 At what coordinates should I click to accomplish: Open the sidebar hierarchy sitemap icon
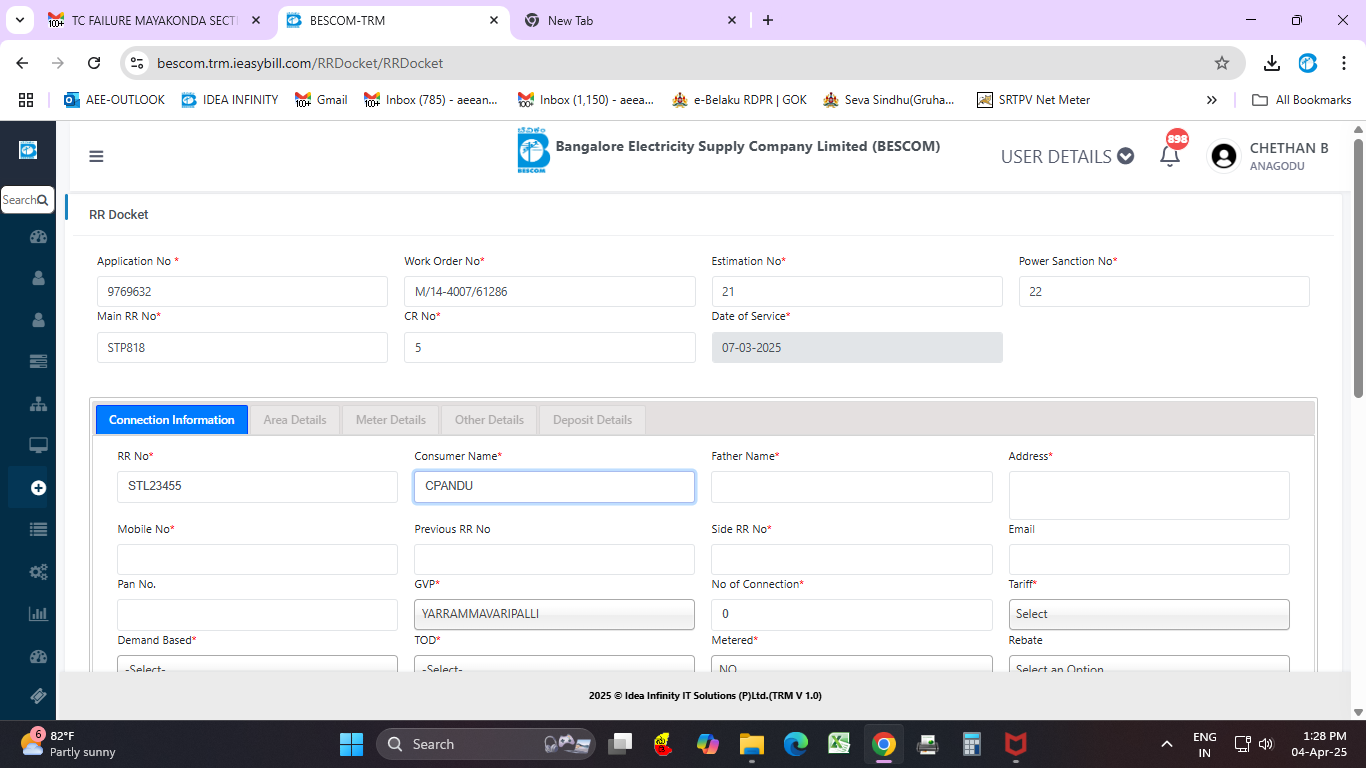38,404
